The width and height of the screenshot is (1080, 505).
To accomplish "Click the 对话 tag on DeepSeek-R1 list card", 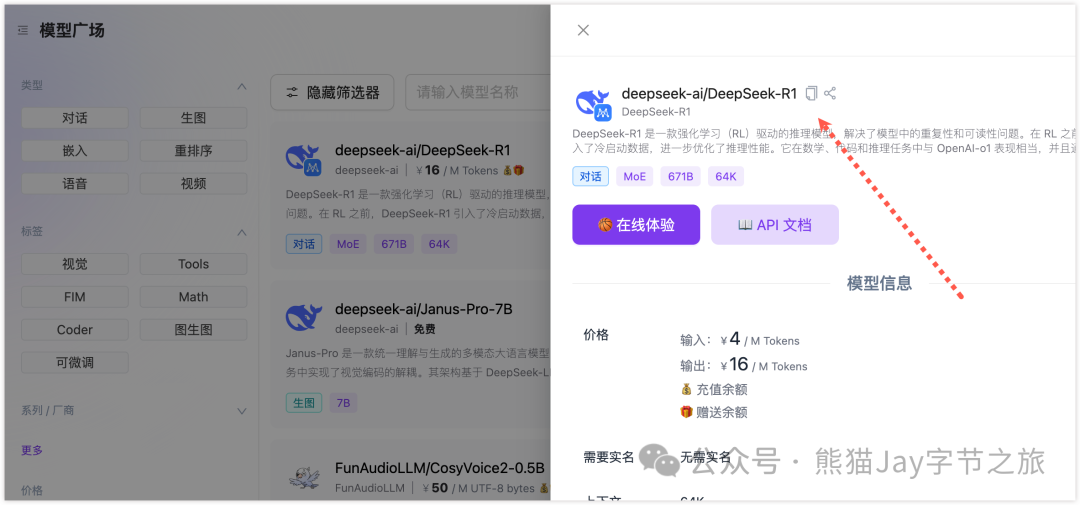I will [x=304, y=244].
